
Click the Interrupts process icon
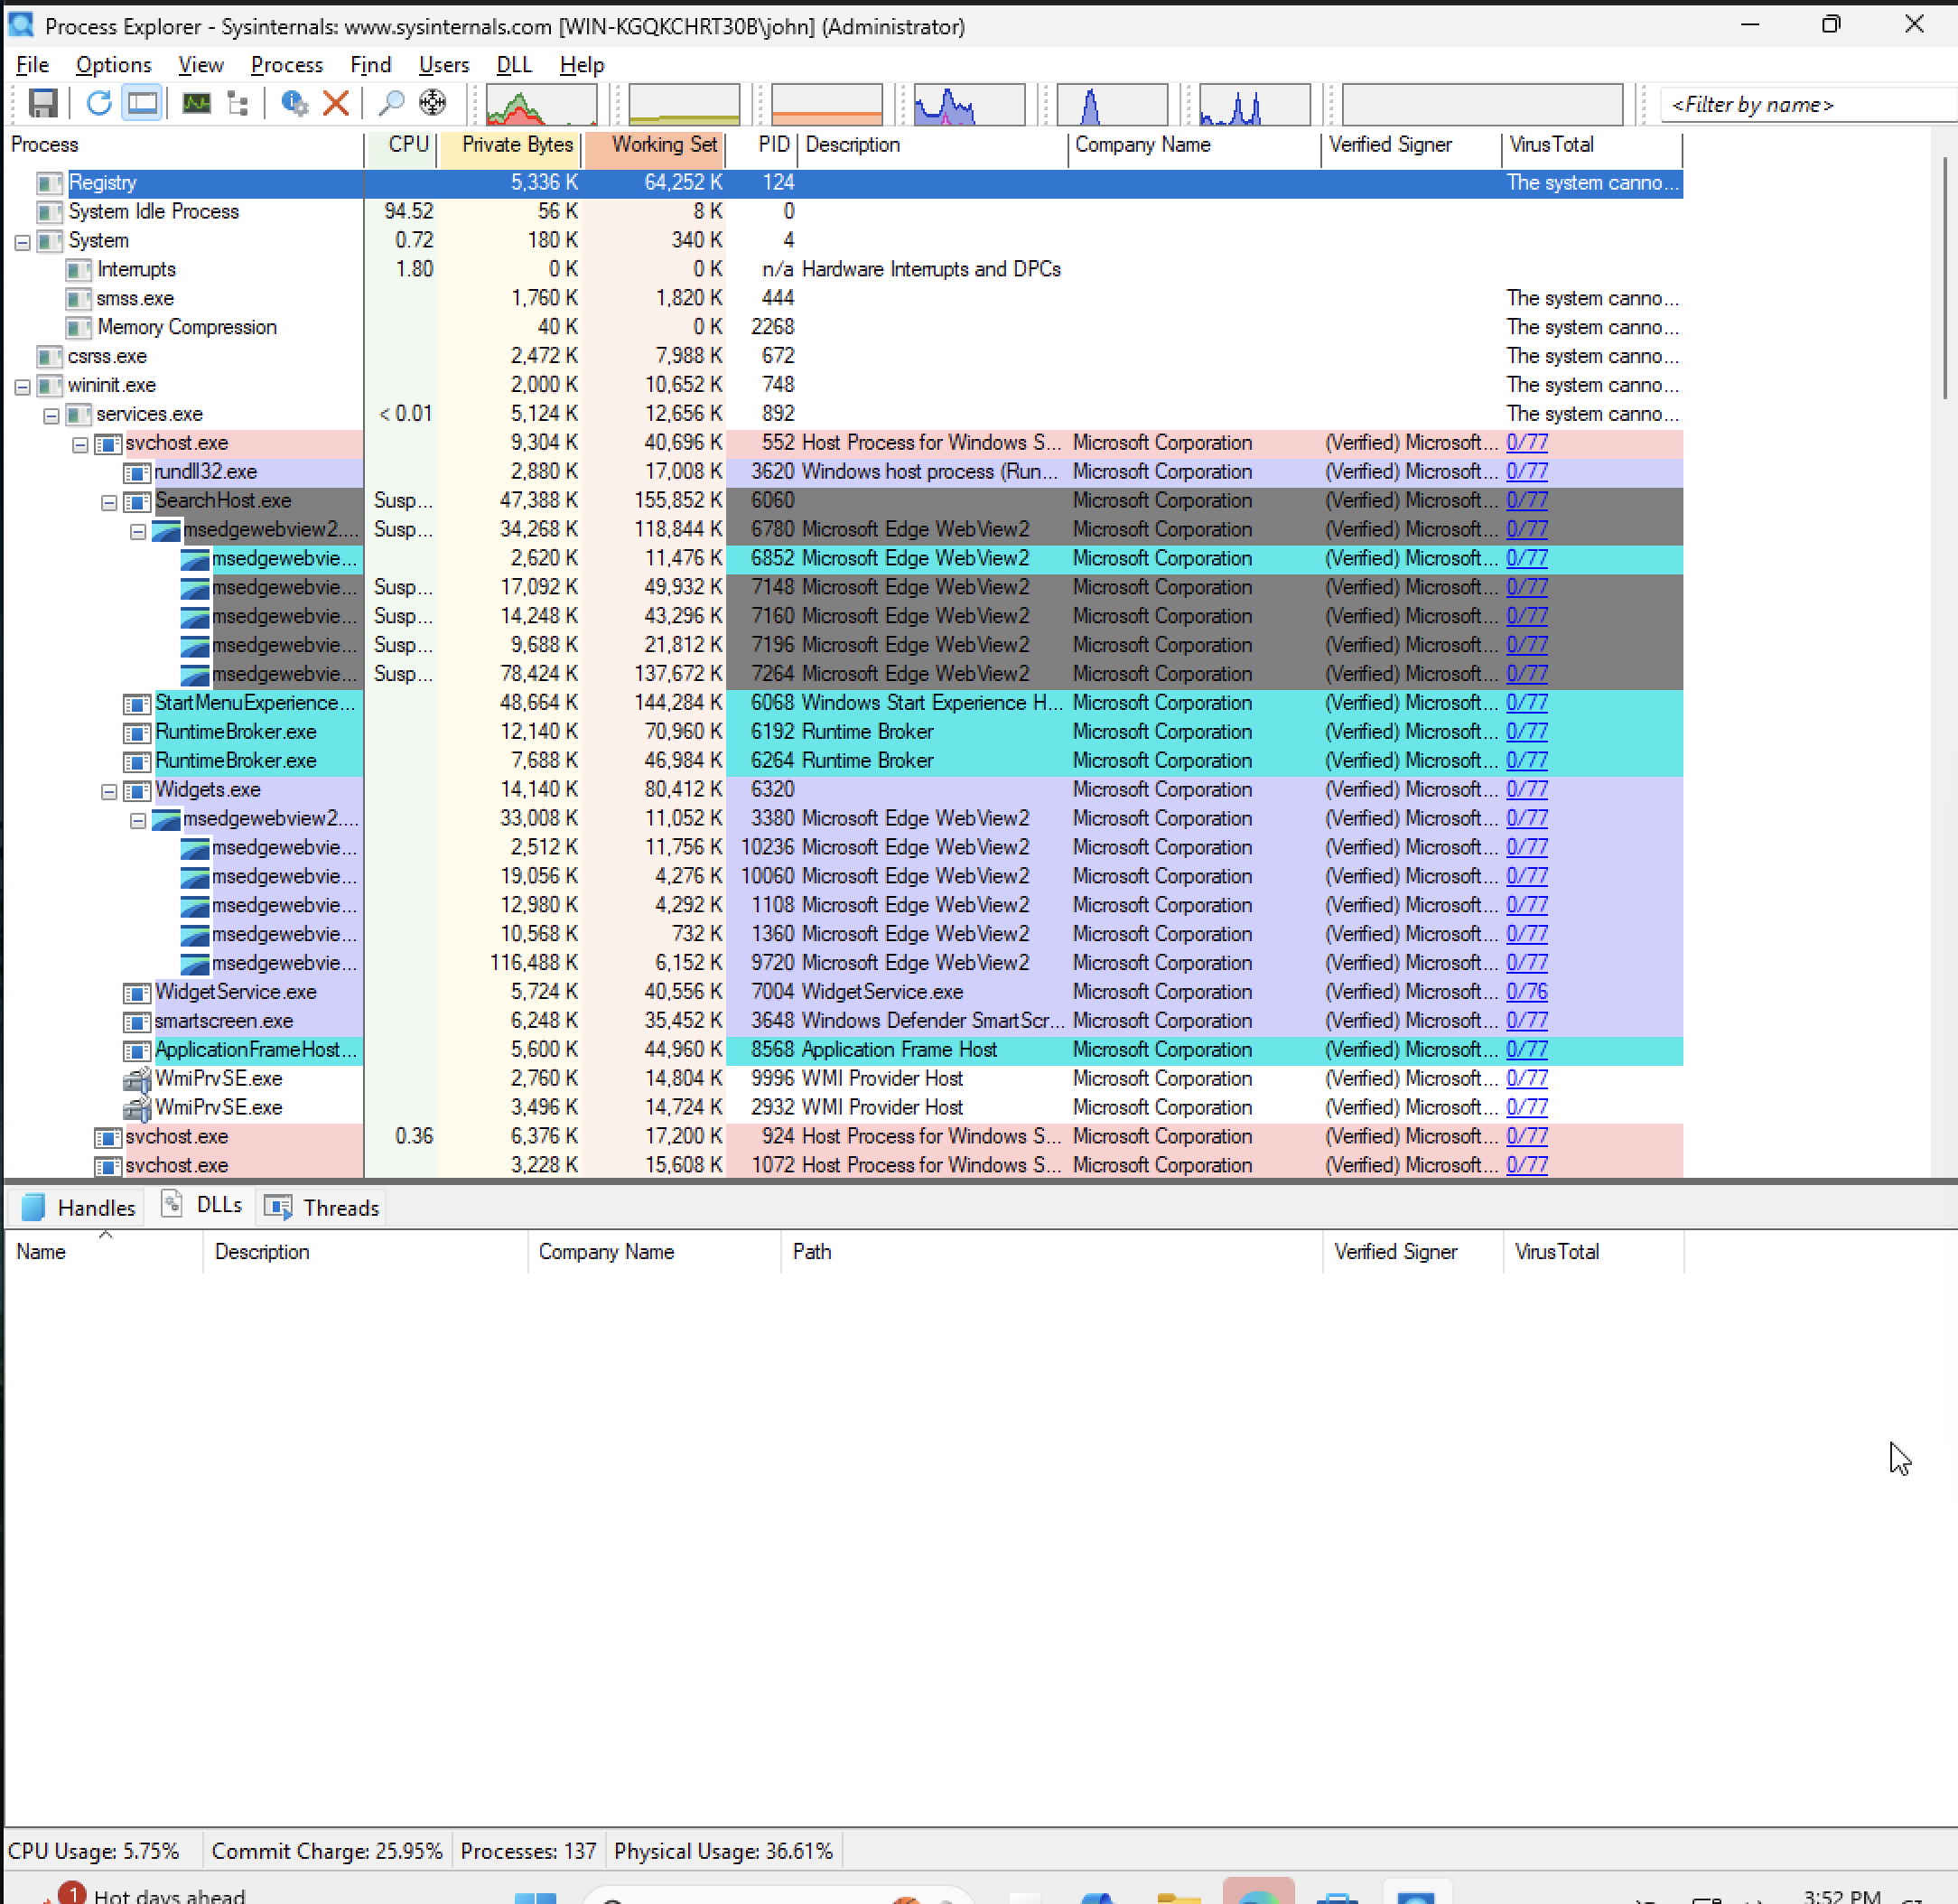pos(79,270)
